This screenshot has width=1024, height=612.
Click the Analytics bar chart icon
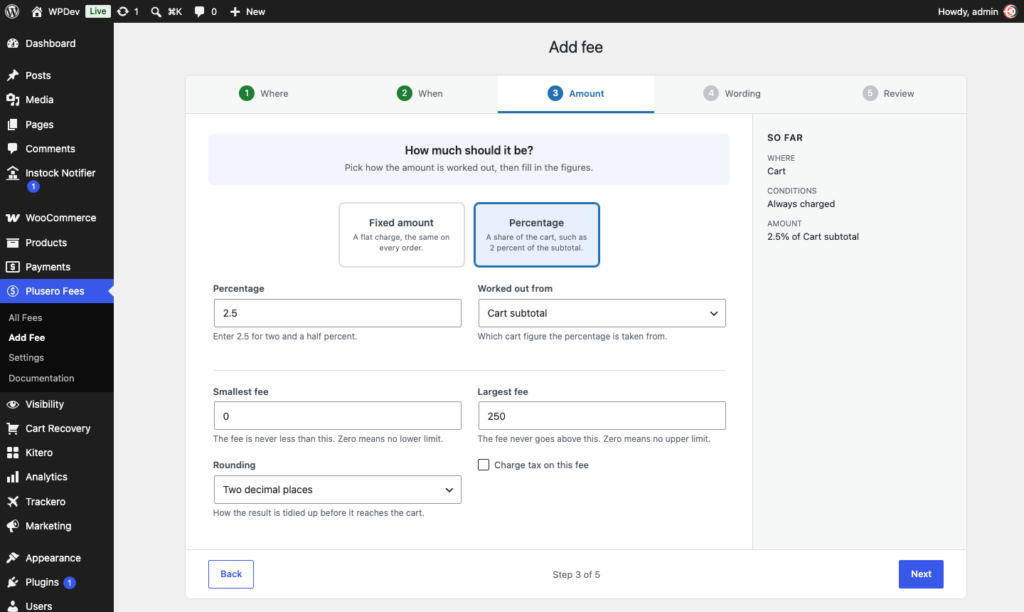tap(12, 477)
